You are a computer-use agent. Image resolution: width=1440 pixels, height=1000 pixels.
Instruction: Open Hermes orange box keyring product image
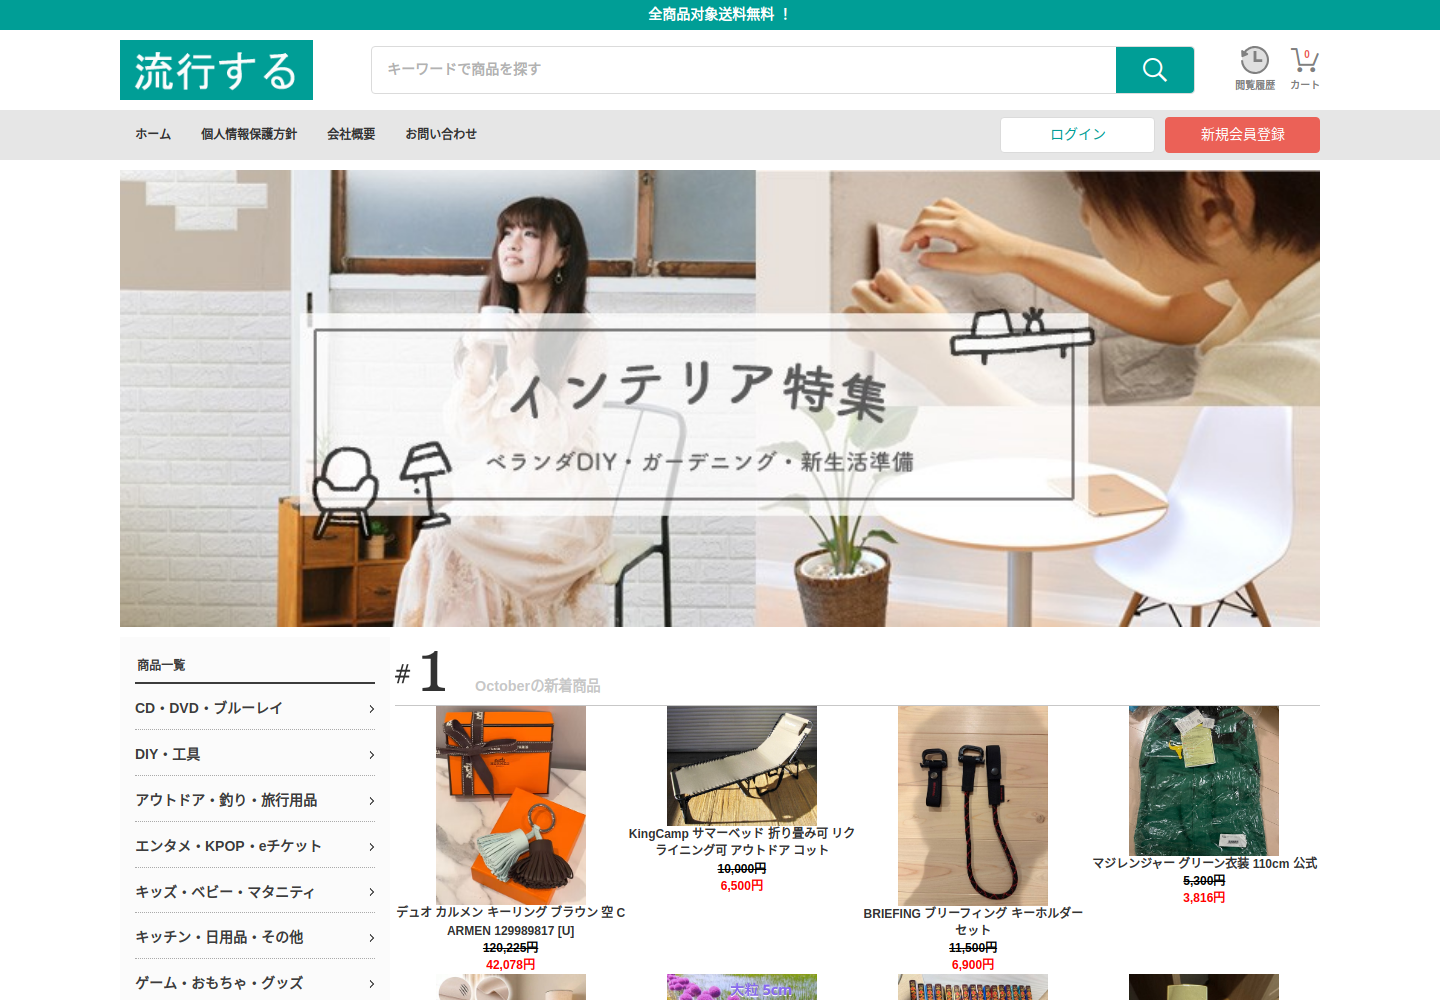click(x=511, y=805)
